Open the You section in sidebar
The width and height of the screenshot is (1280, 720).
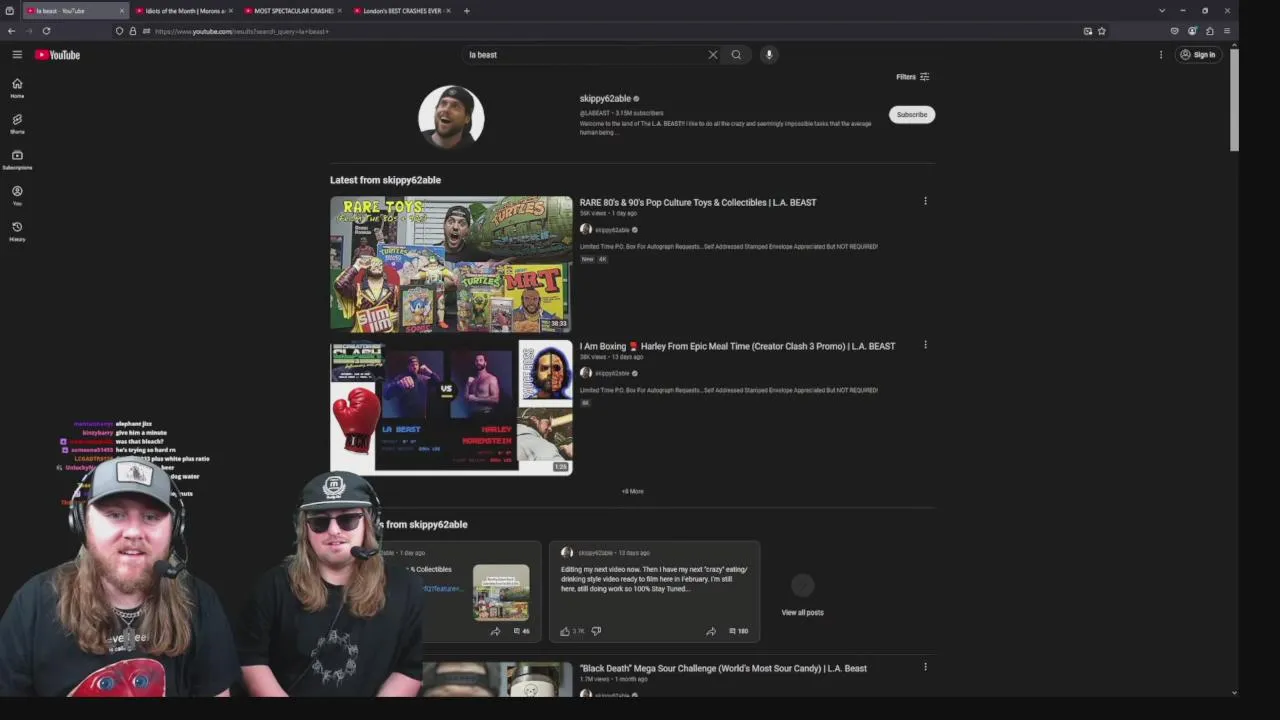point(17,195)
